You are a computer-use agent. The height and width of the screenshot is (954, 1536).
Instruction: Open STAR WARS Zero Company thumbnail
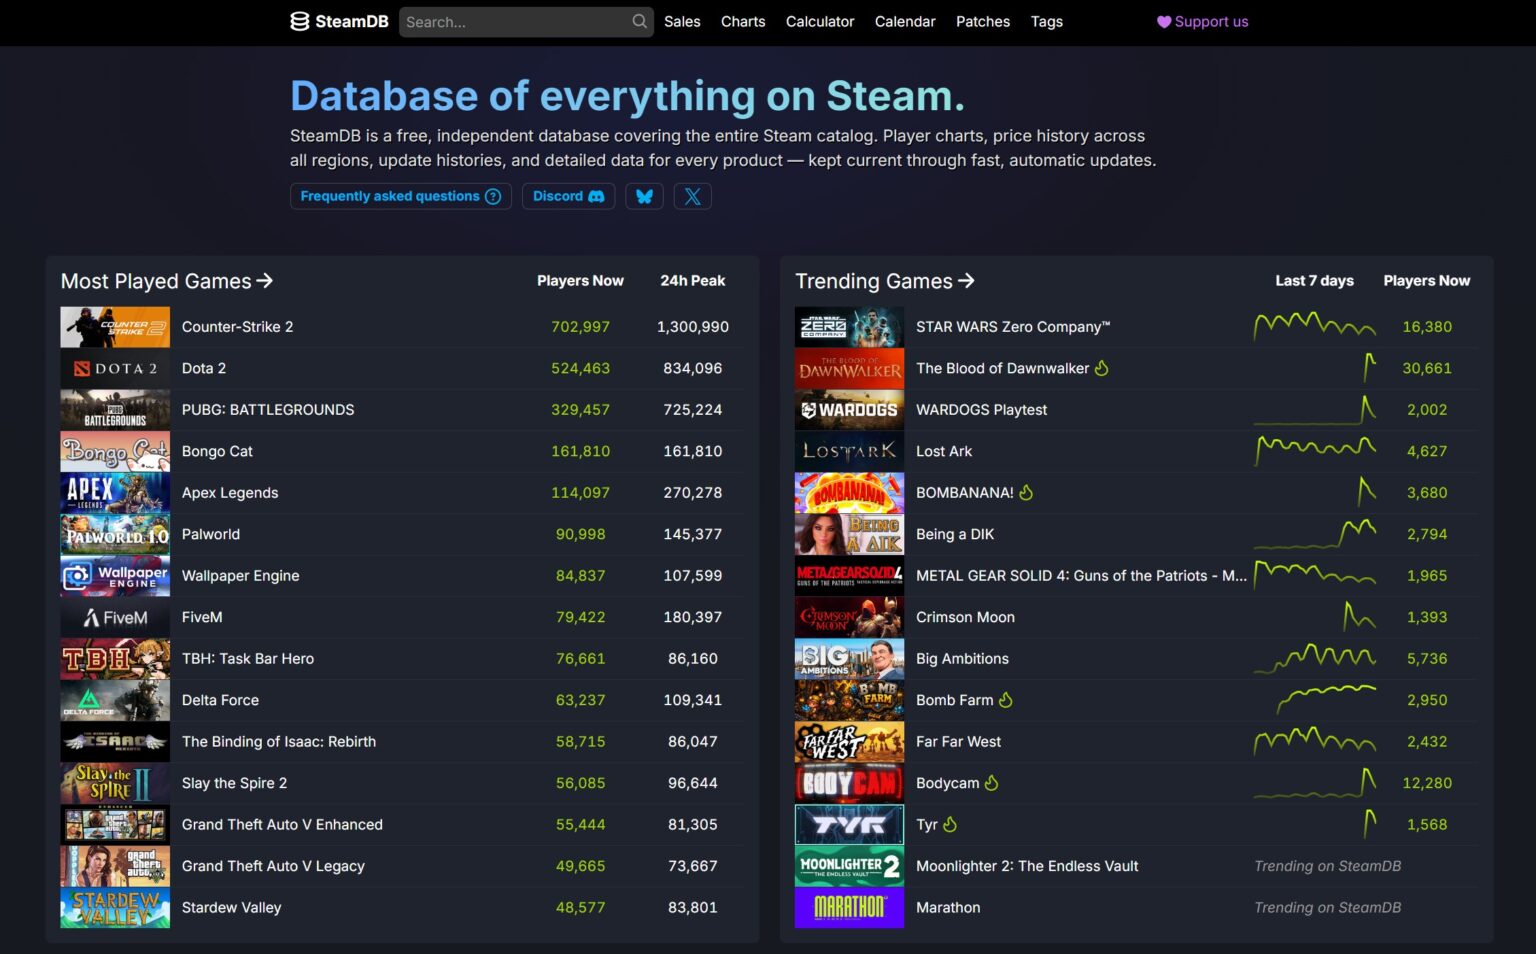(x=849, y=327)
